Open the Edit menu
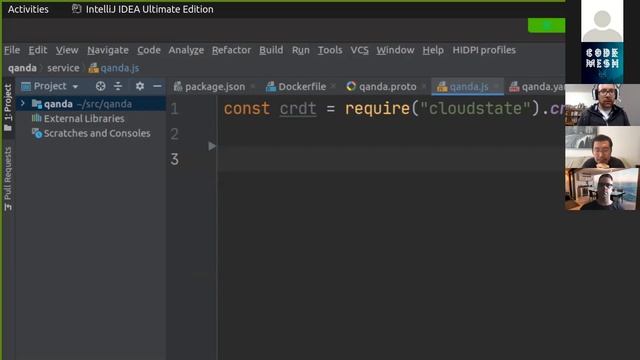Image resolution: width=640 pixels, height=360 pixels. 38,50
